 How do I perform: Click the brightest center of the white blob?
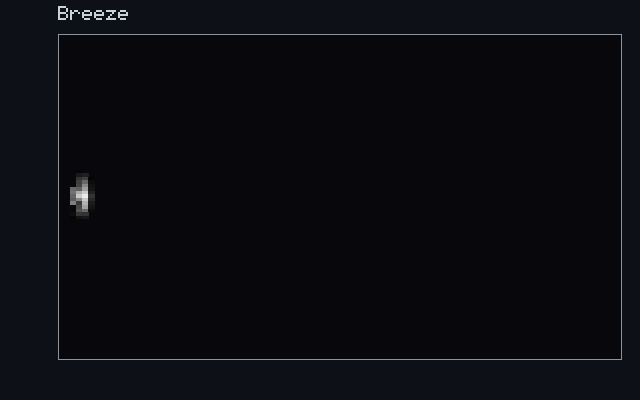(x=83, y=196)
